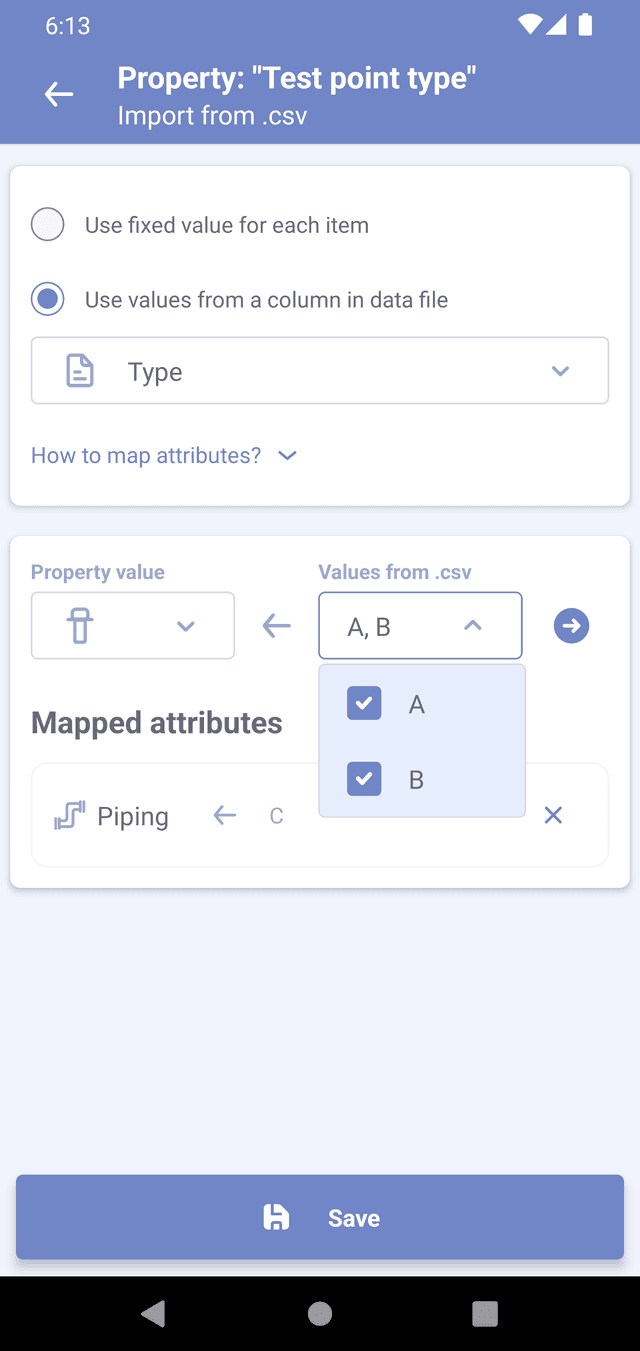This screenshot has width=640, height=1351.
Task: Click the test point icon in Property value
Action: [x=80, y=626]
